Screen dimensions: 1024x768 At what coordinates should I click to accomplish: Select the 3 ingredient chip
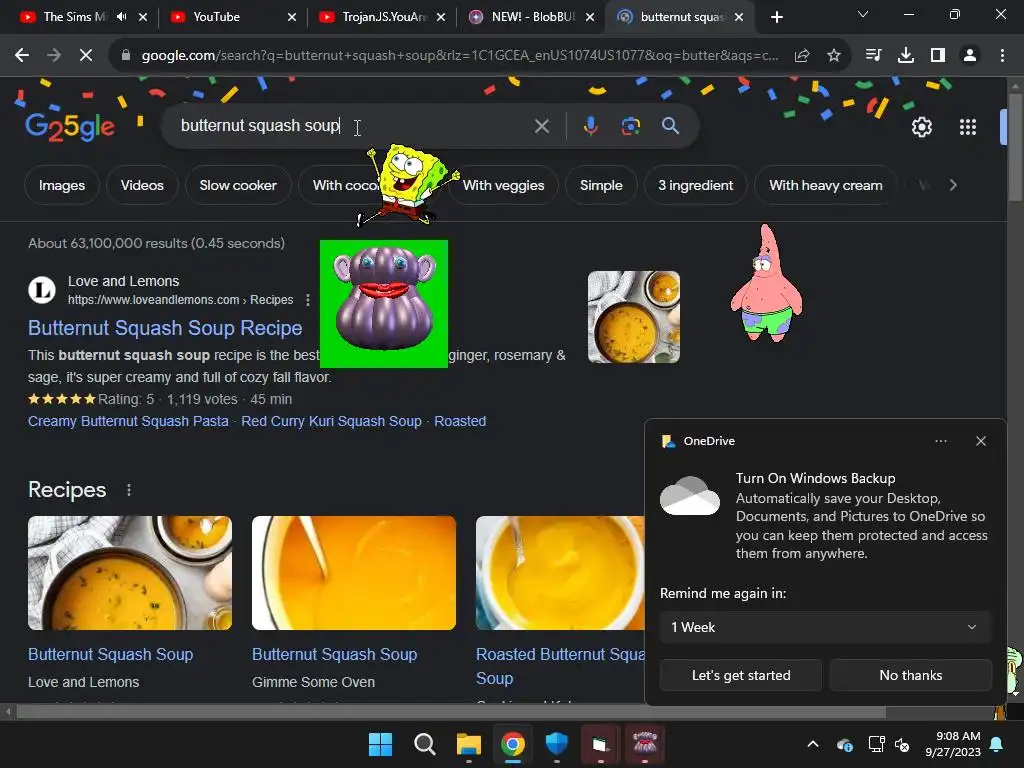click(696, 185)
